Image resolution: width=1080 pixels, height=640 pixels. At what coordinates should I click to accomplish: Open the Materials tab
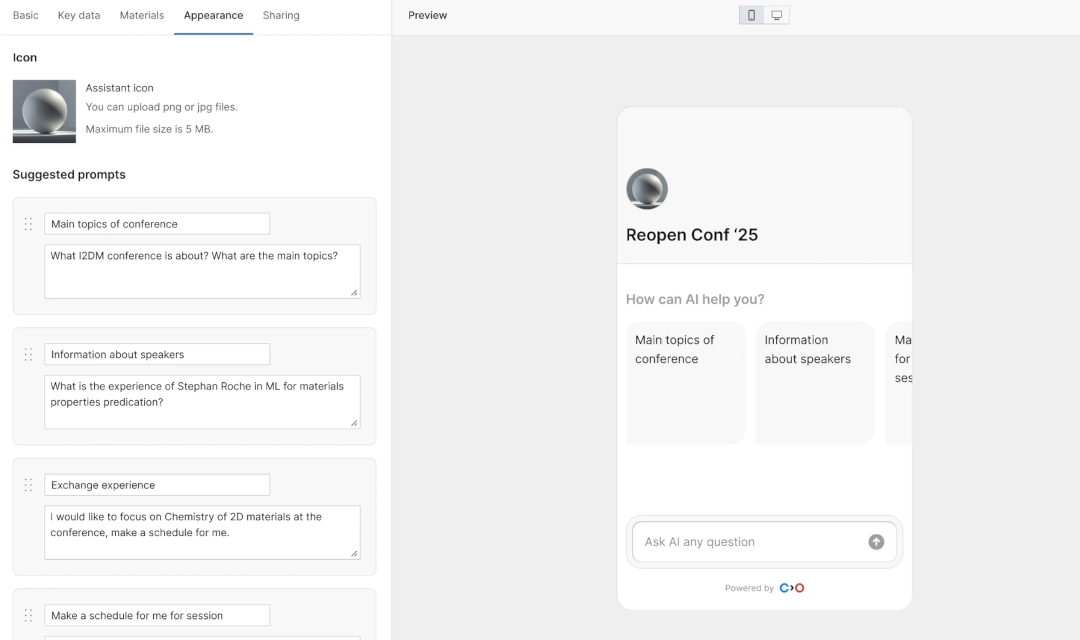tap(141, 15)
